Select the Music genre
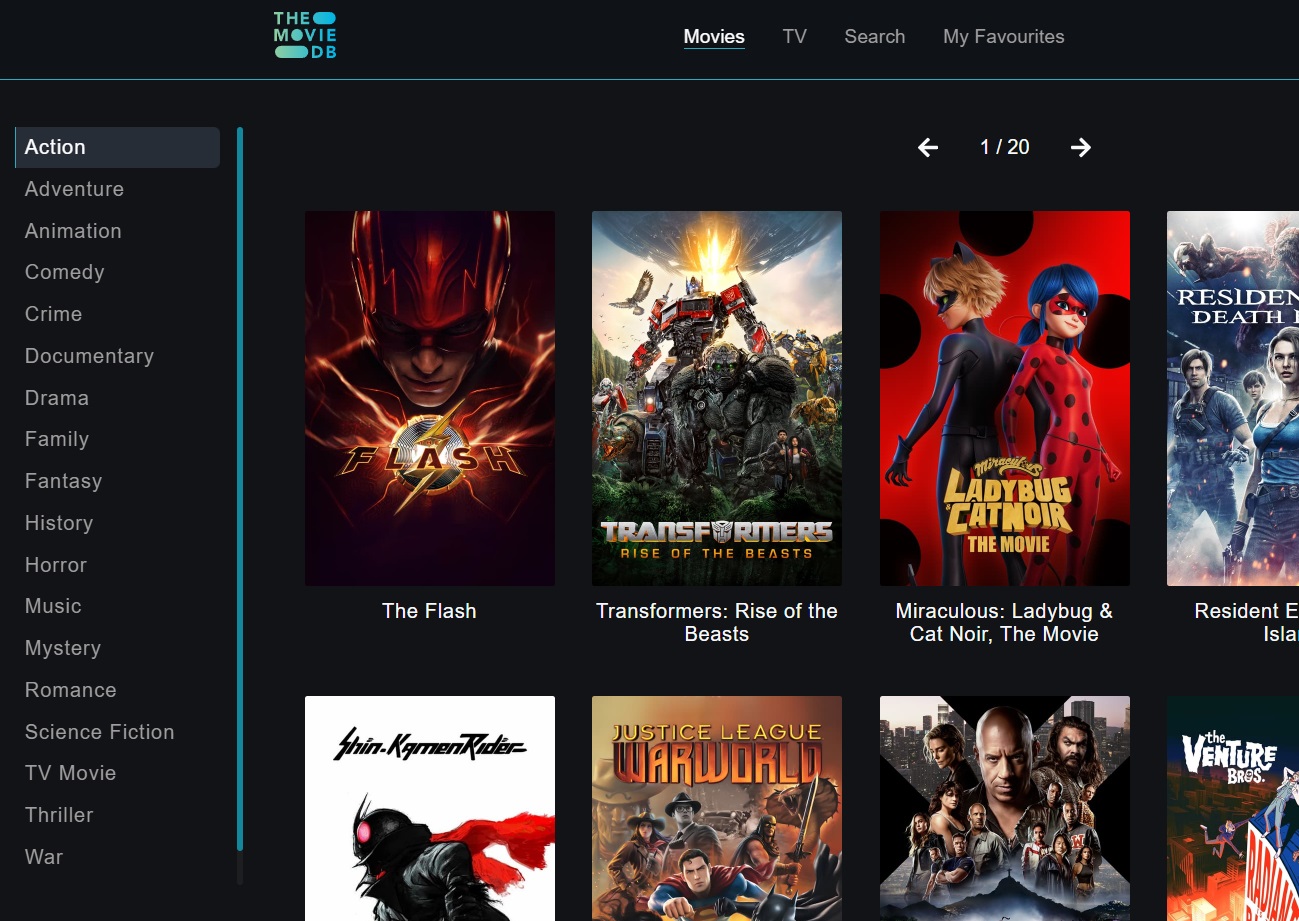This screenshot has height=921, width=1299. pos(53,606)
